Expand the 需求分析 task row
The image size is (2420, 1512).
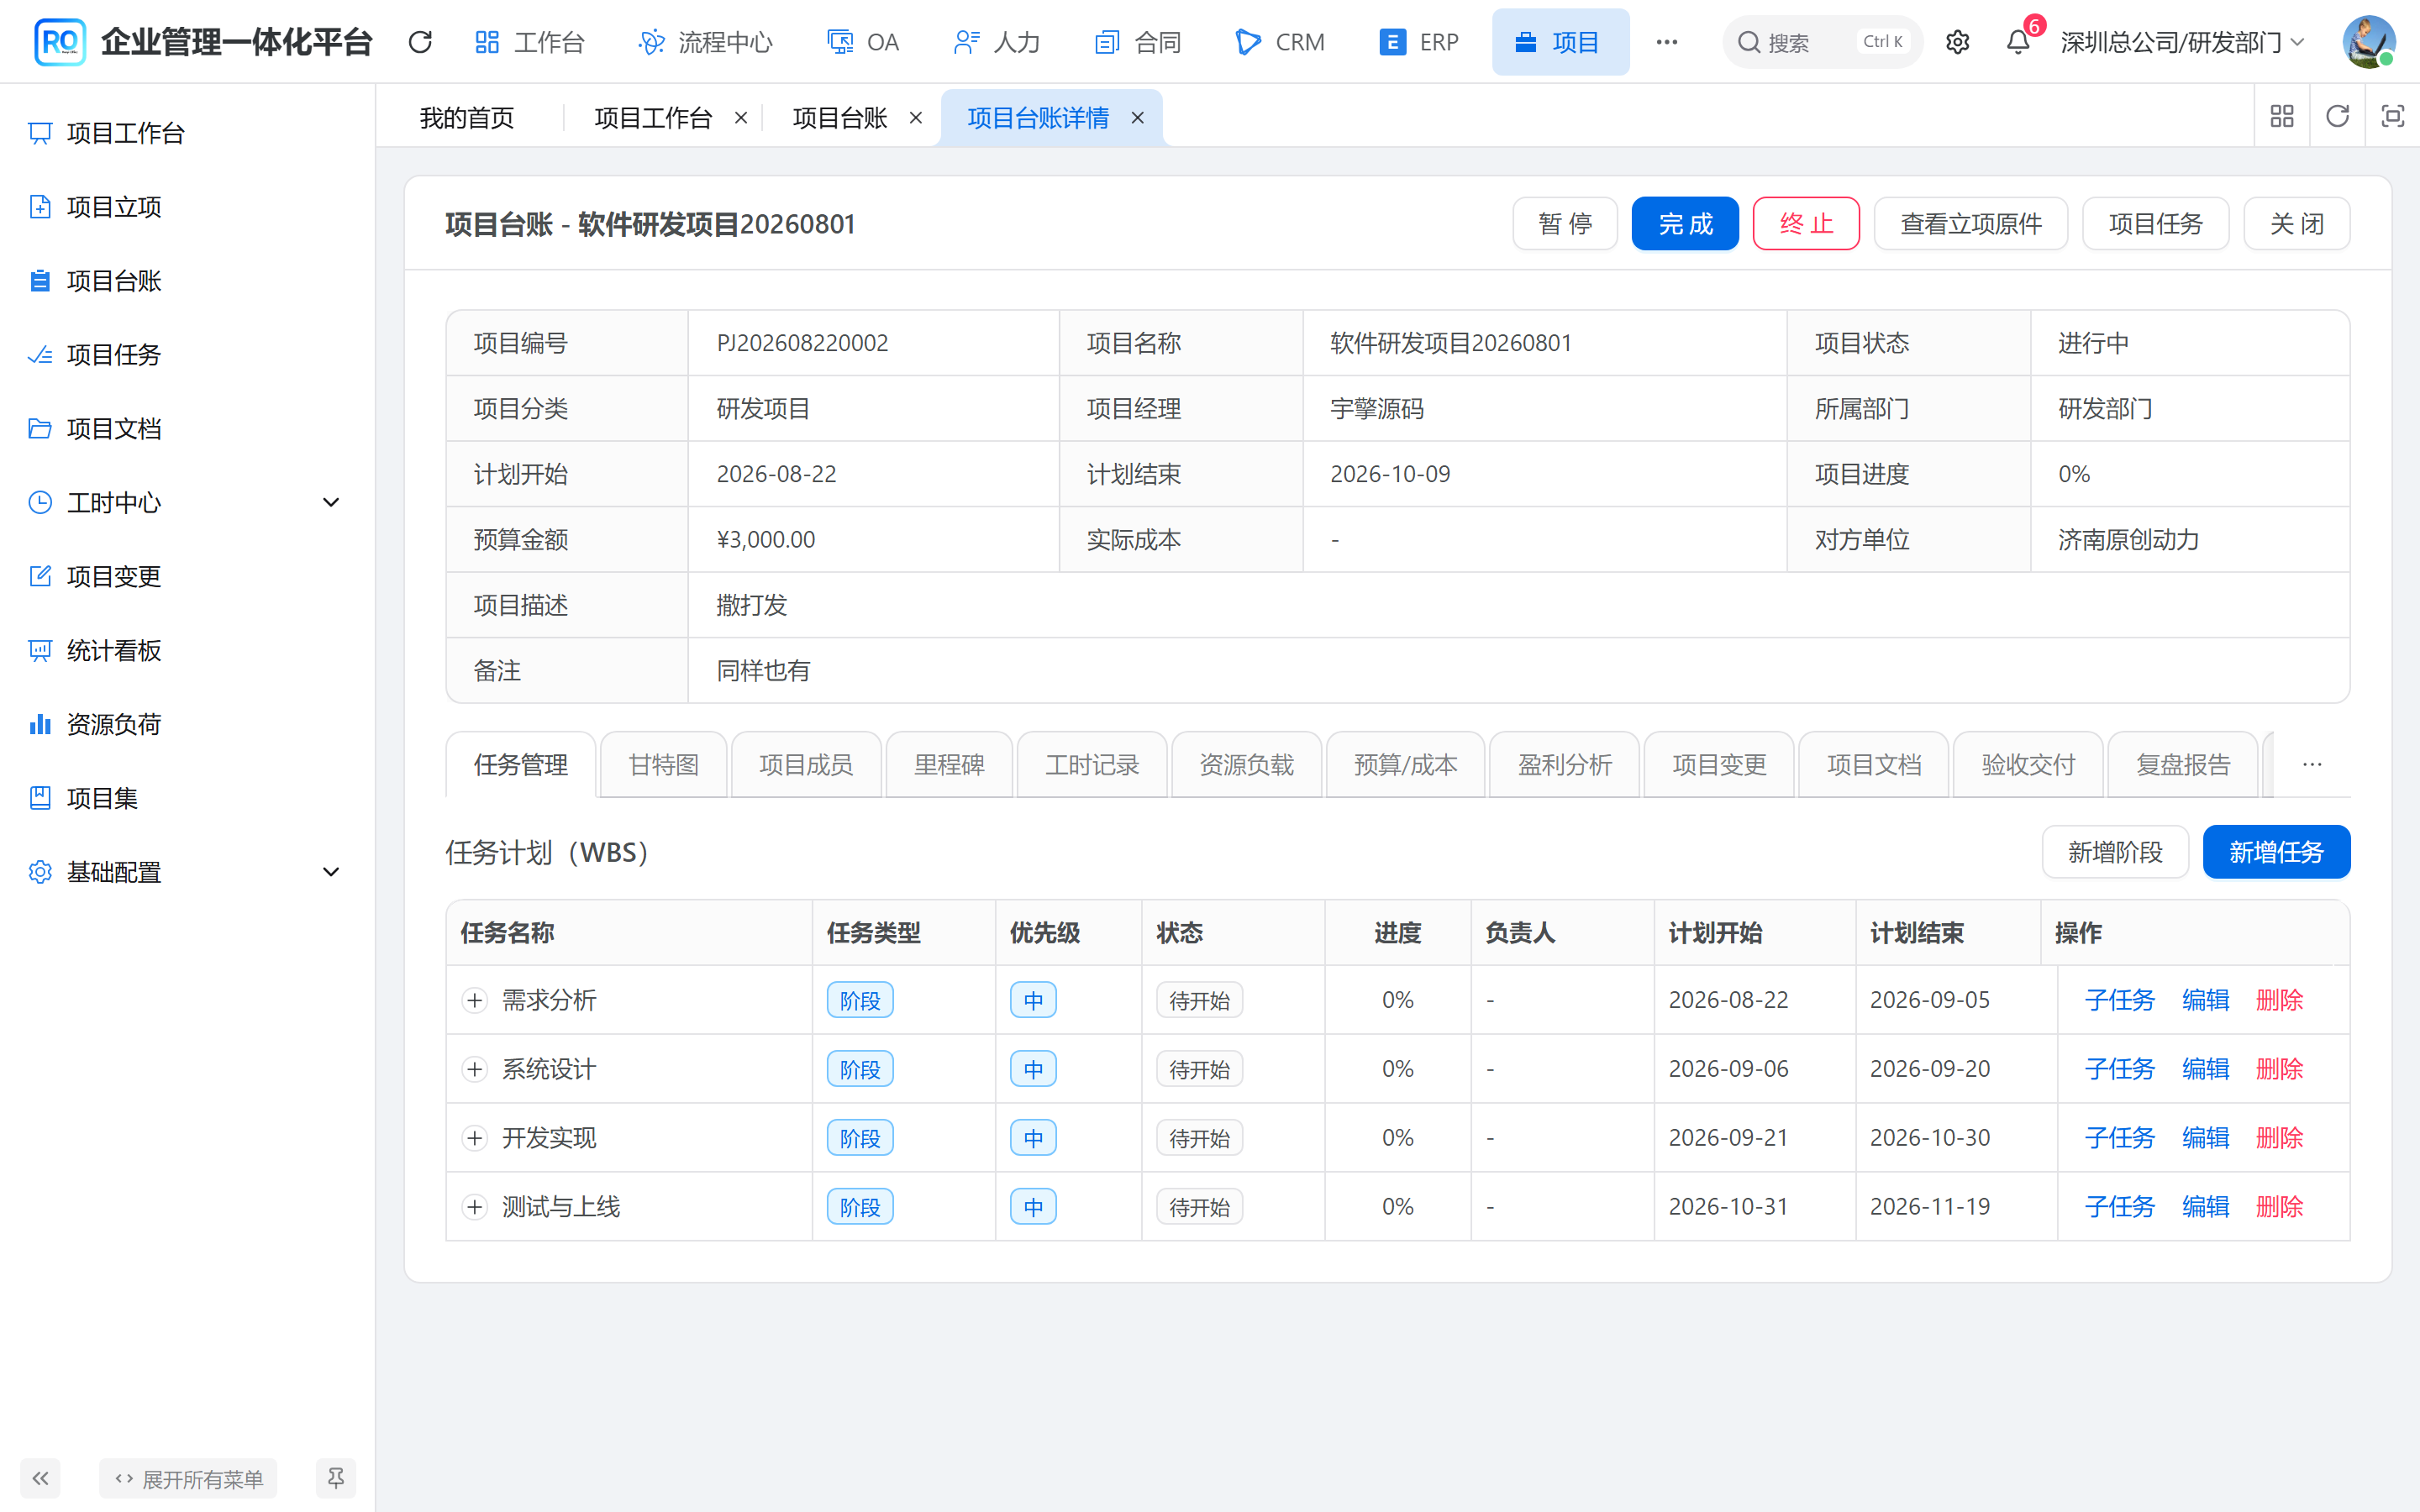click(x=475, y=1000)
